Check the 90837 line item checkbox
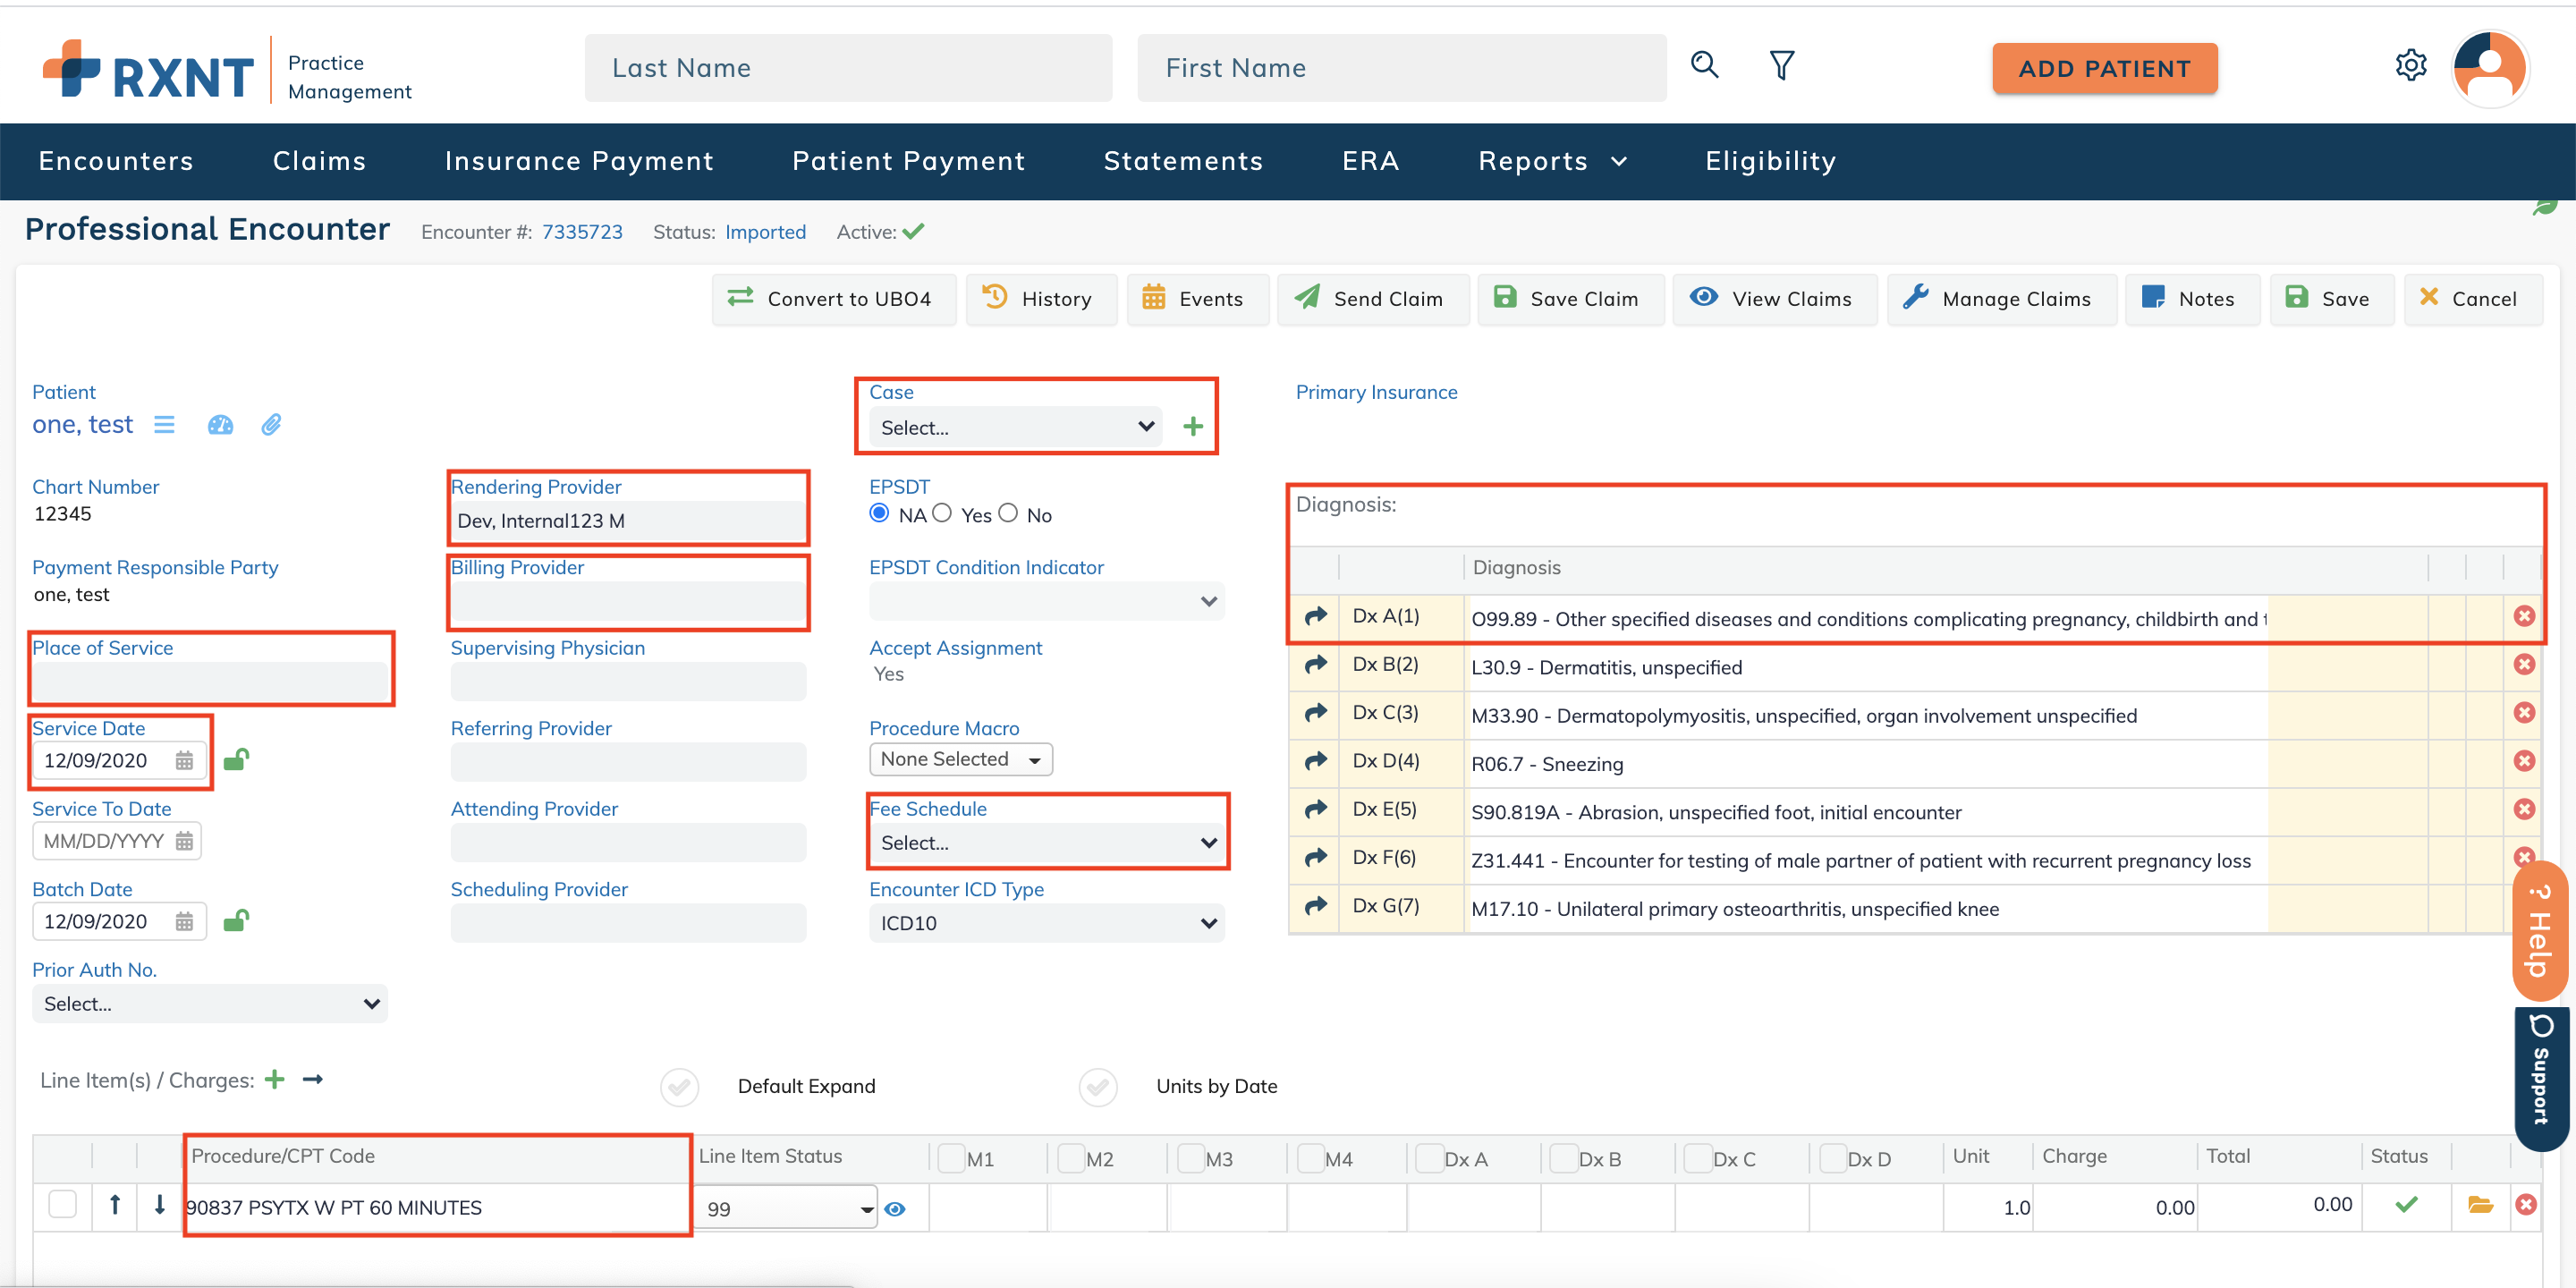Image resolution: width=2576 pixels, height=1288 pixels. (63, 1205)
